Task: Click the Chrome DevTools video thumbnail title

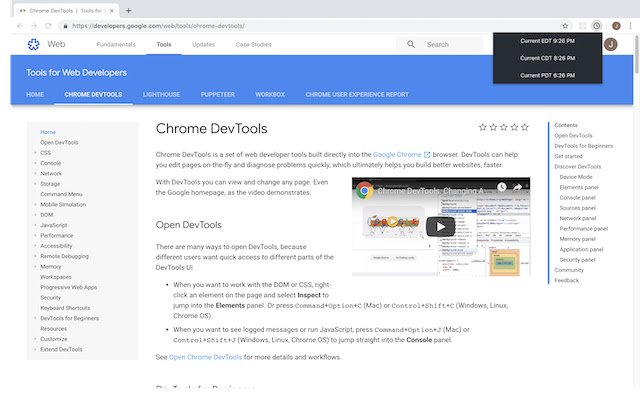Action: pyautogui.click(x=430, y=191)
